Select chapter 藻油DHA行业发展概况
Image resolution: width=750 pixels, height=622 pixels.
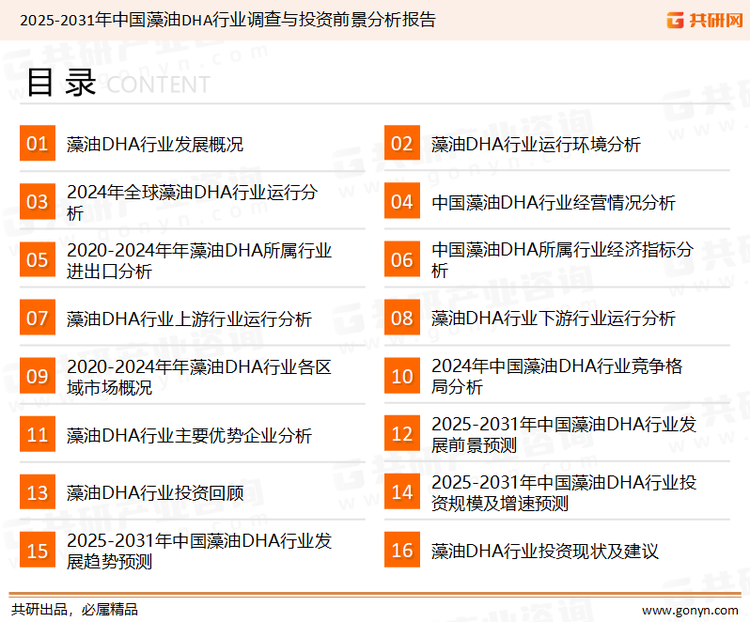[x=155, y=144]
